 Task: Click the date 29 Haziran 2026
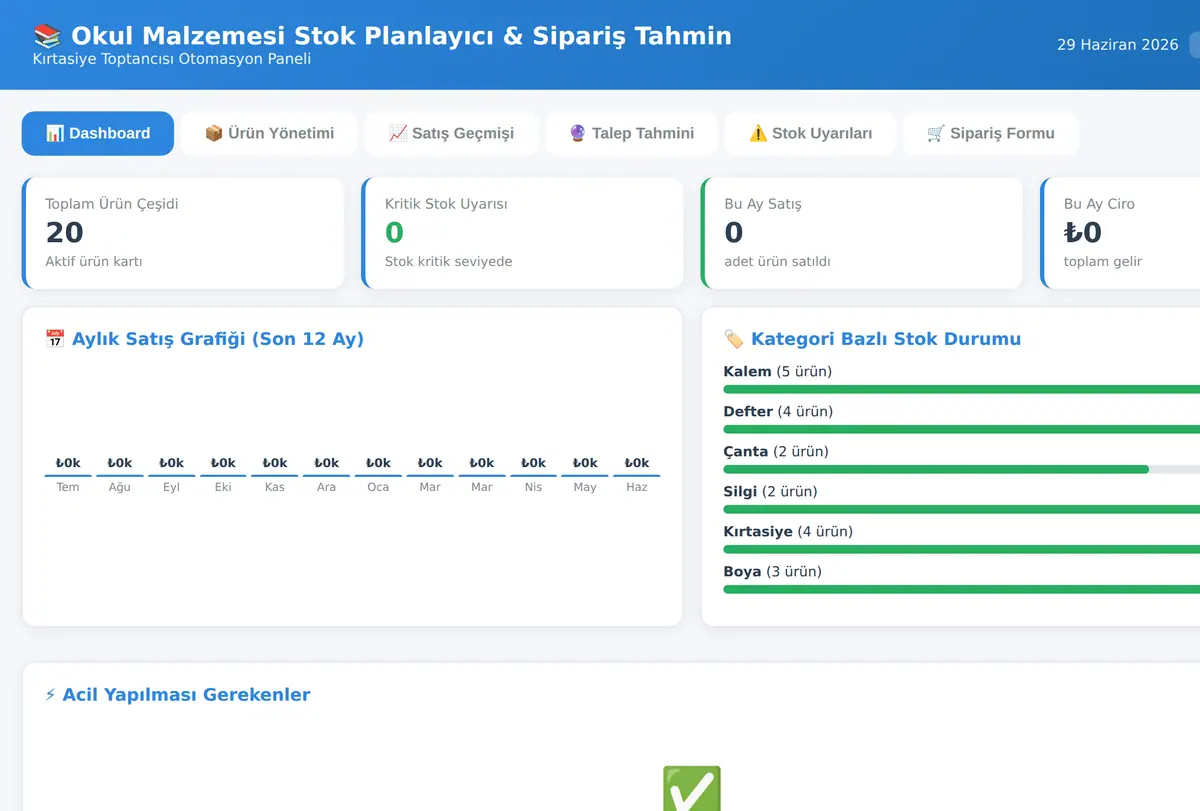coord(1118,45)
